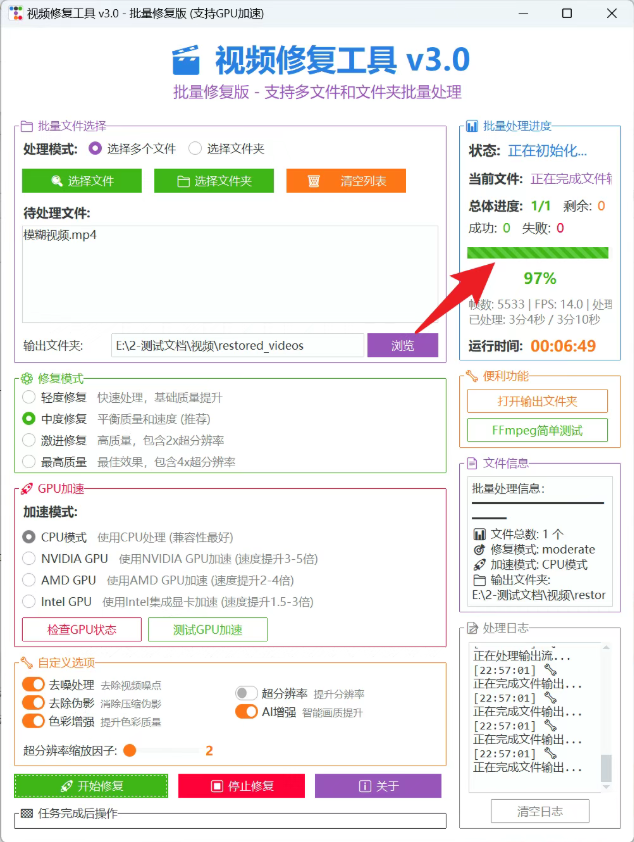Click 检查GPU状态 button
Viewport: 634px width, 842px height.
81,629
